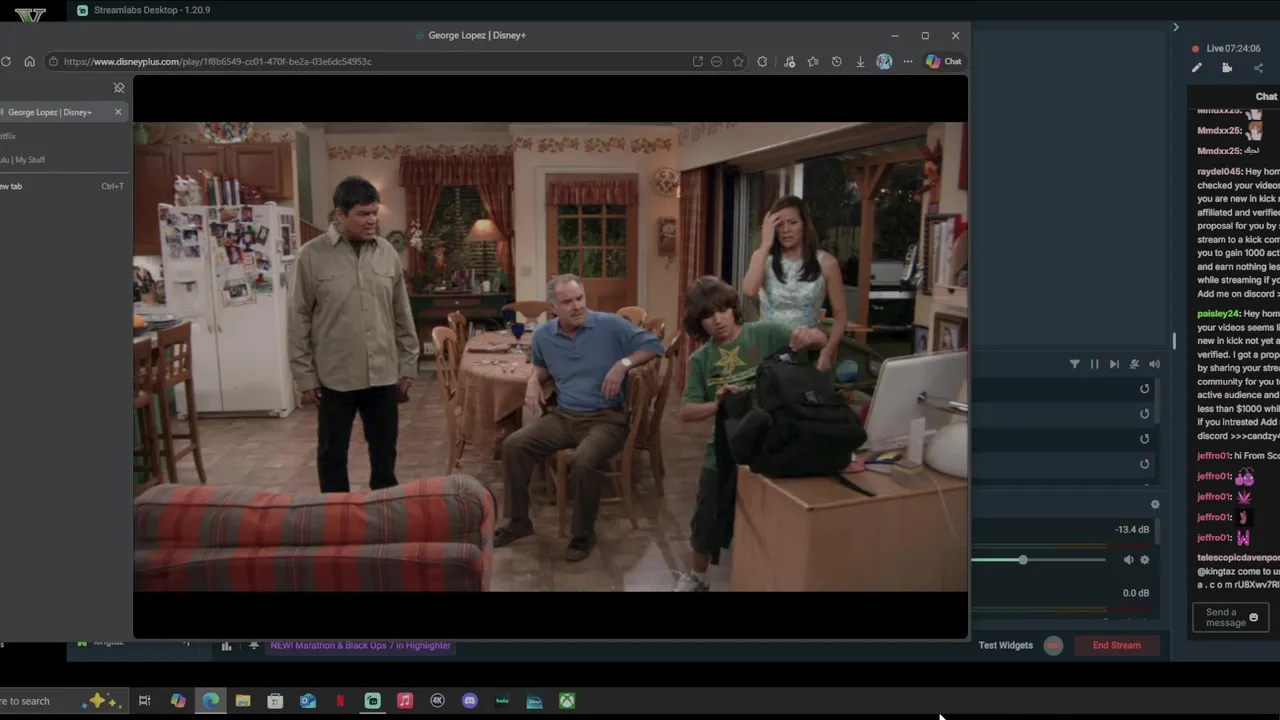This screenshot has height=720, width=1280.
Task: Open browser history icon
Action: coord(836,61)
